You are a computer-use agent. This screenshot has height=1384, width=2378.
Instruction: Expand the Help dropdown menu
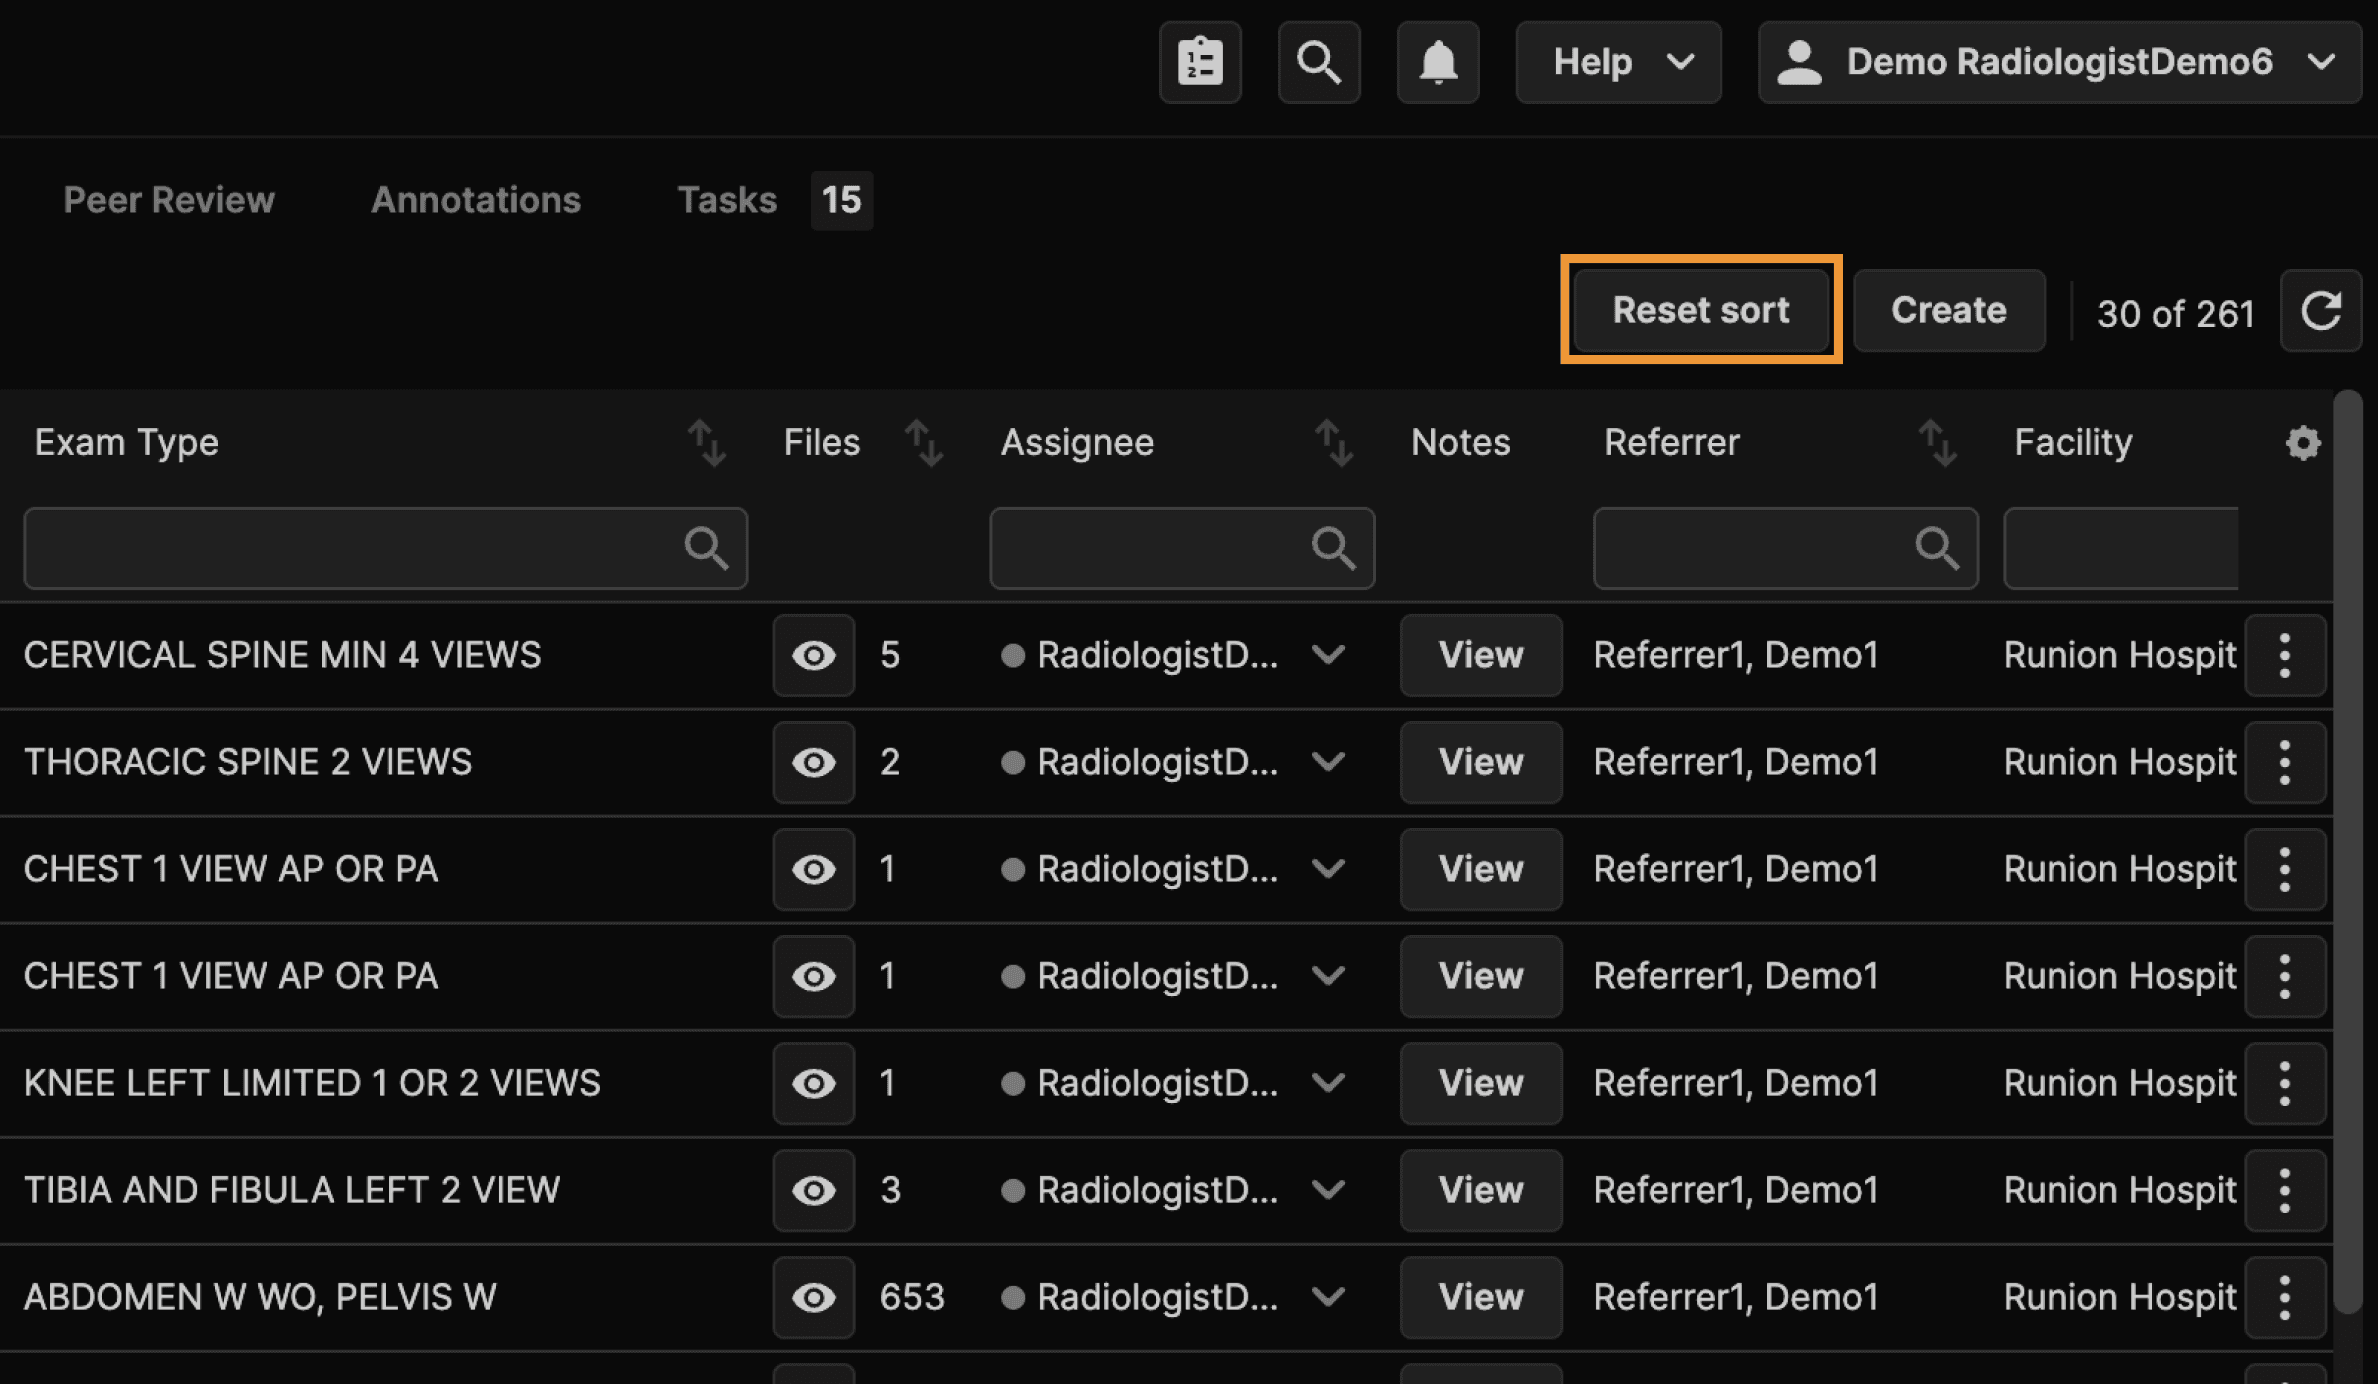tap(1618, 62)
